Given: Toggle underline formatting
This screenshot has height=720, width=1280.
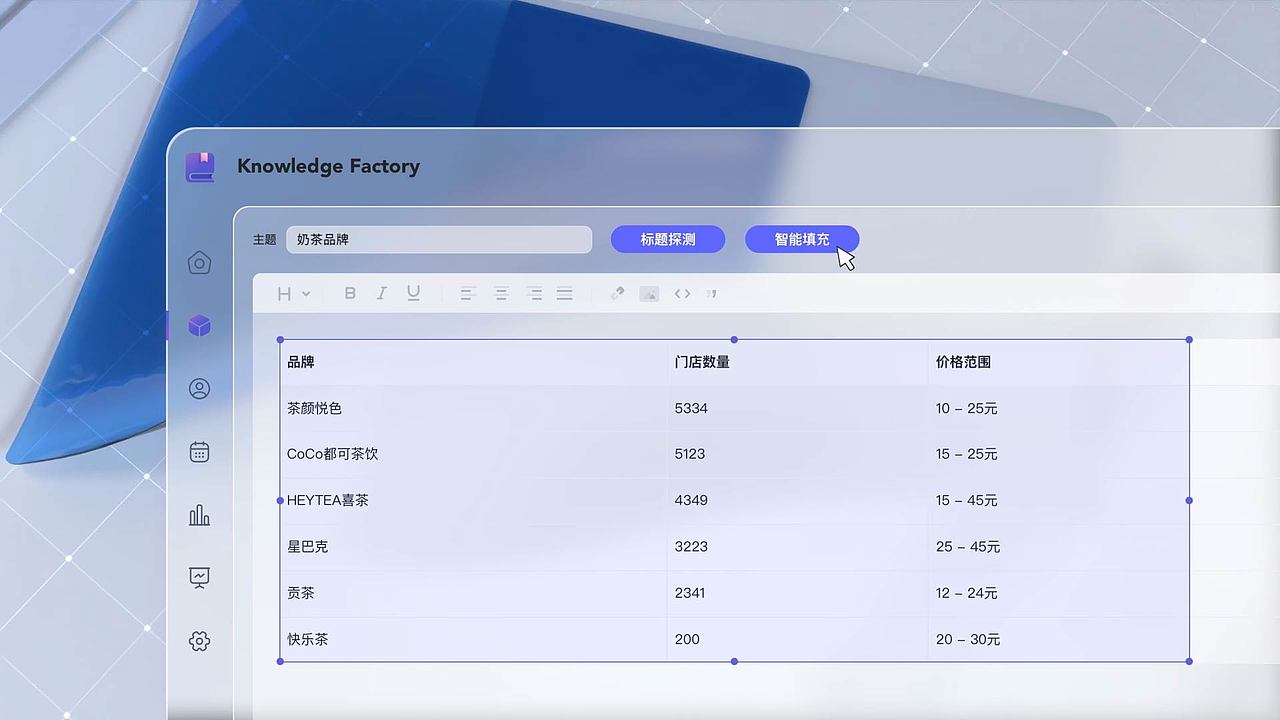Looking at the screenshot, I should [x=413, y=294].
